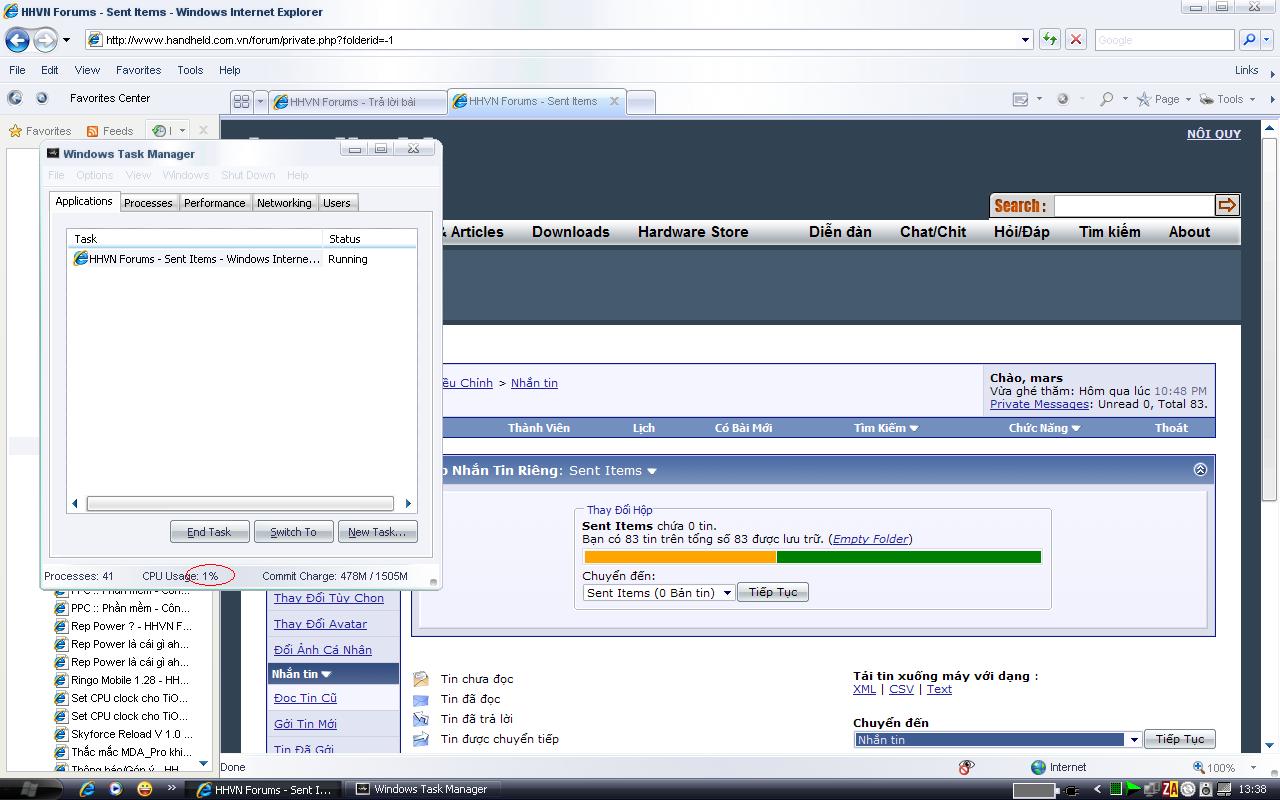Screen dimensions: 1280x800
Task: Click the browser Back arrow button
Action: pyautogui.click(x=18, y=40)
